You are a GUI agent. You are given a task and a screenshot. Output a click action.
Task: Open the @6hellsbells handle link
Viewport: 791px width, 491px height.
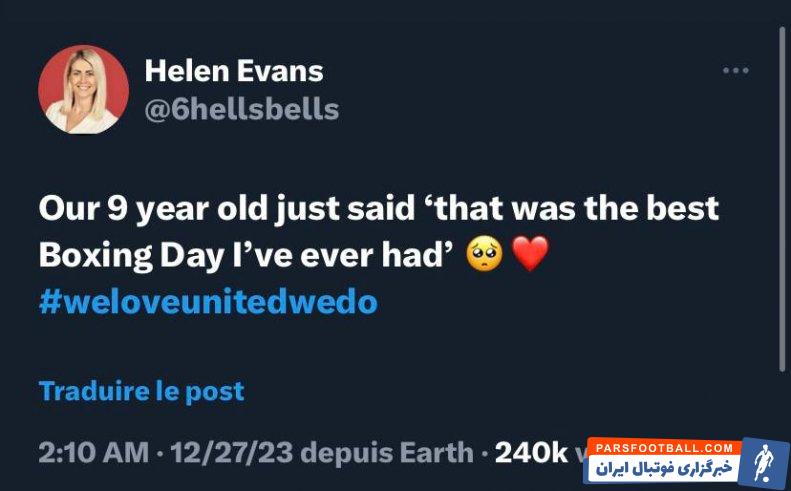pyautogui.click(x=241, y=109)
